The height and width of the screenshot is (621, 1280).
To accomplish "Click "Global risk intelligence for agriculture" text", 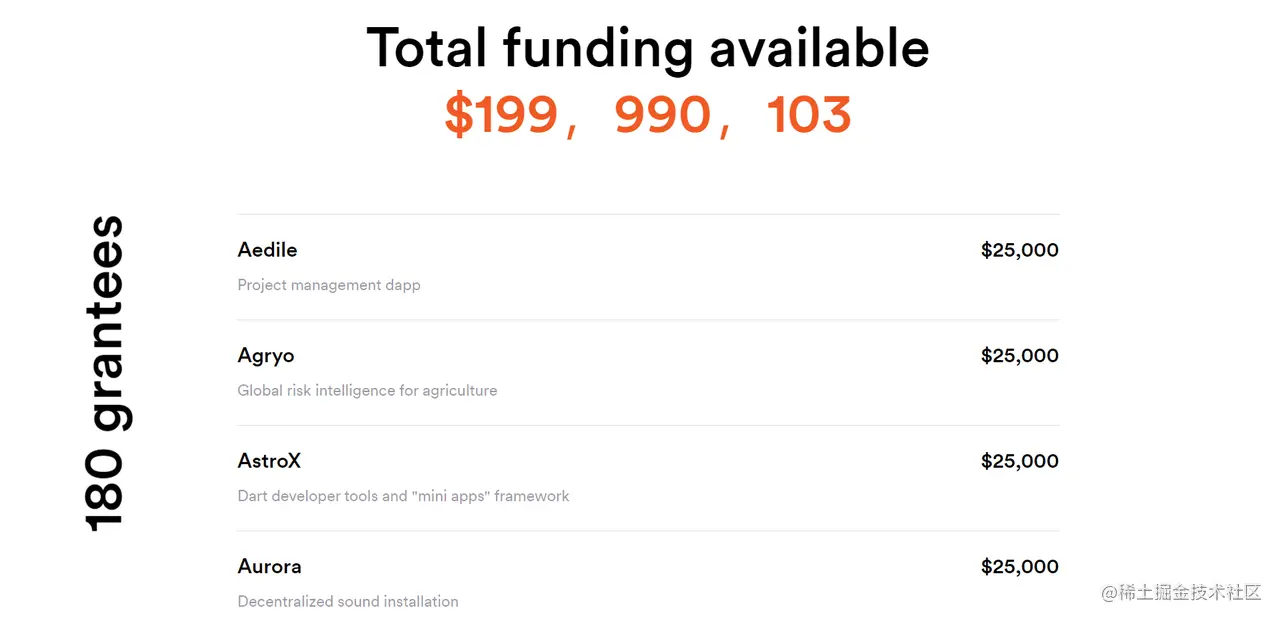I will (x=367, y=391).
